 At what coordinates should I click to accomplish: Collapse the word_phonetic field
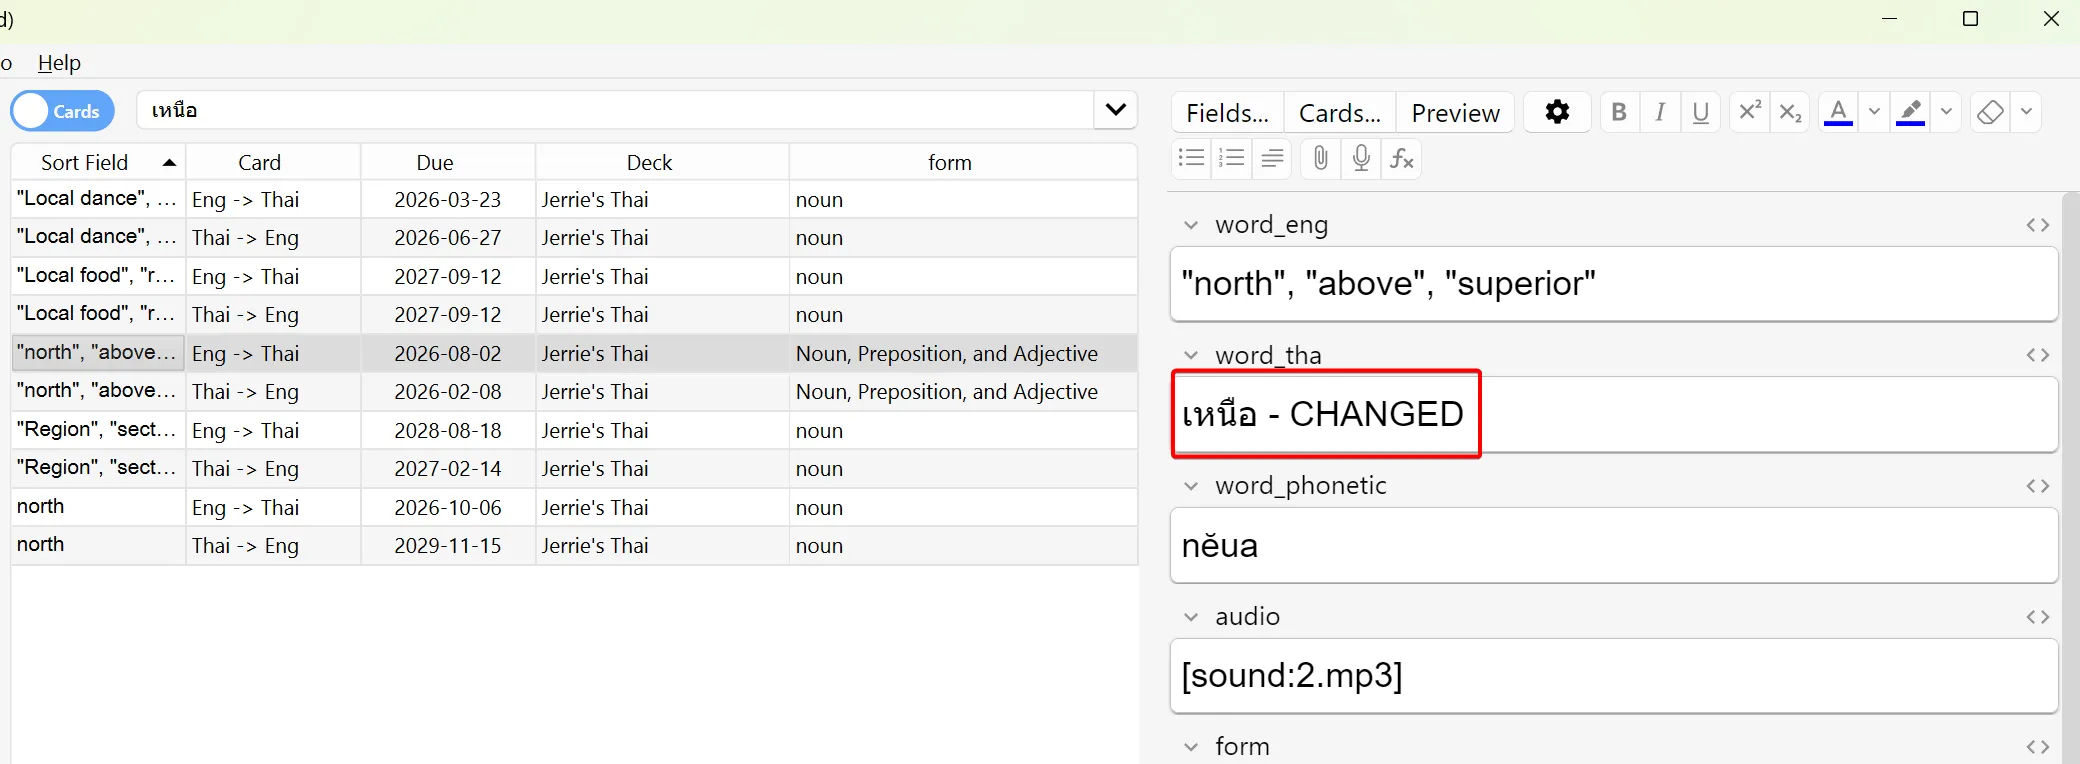tap(1191, 486)
